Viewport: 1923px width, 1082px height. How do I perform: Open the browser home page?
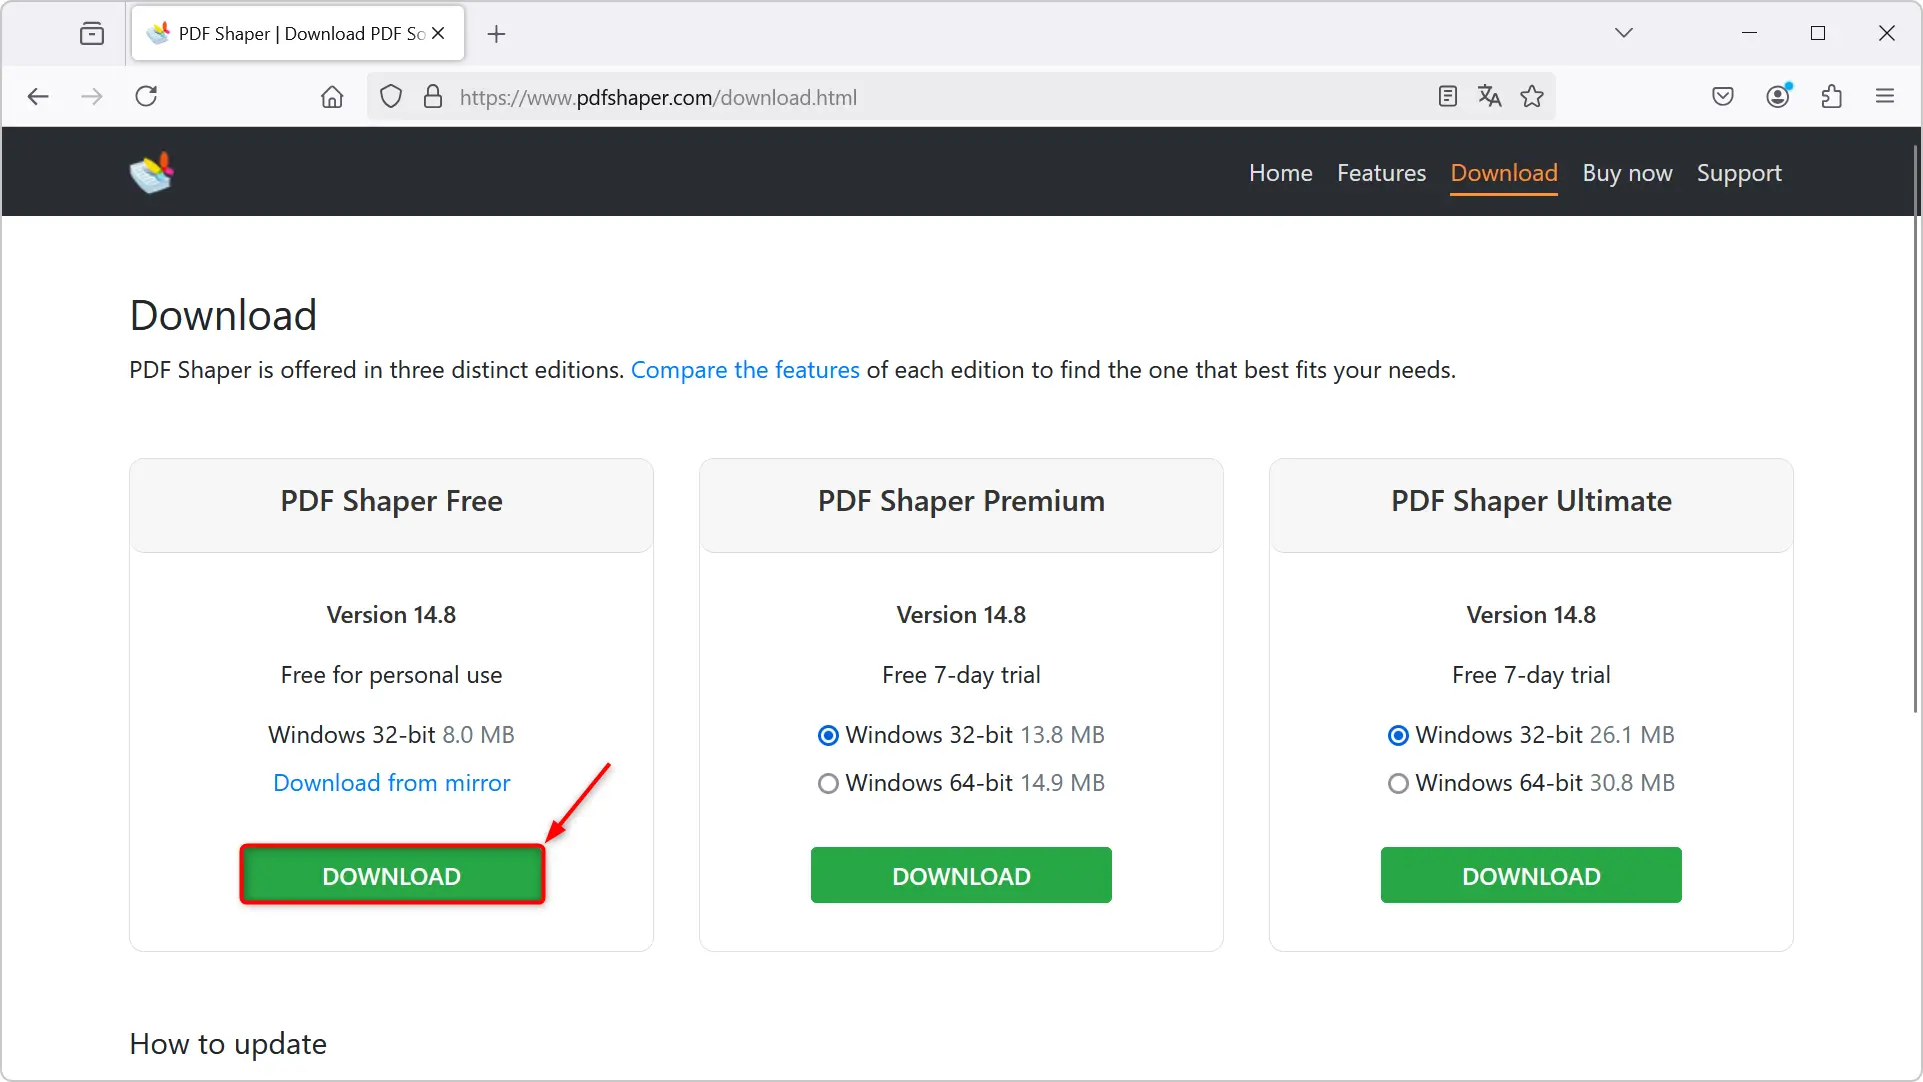pos(332,97)
